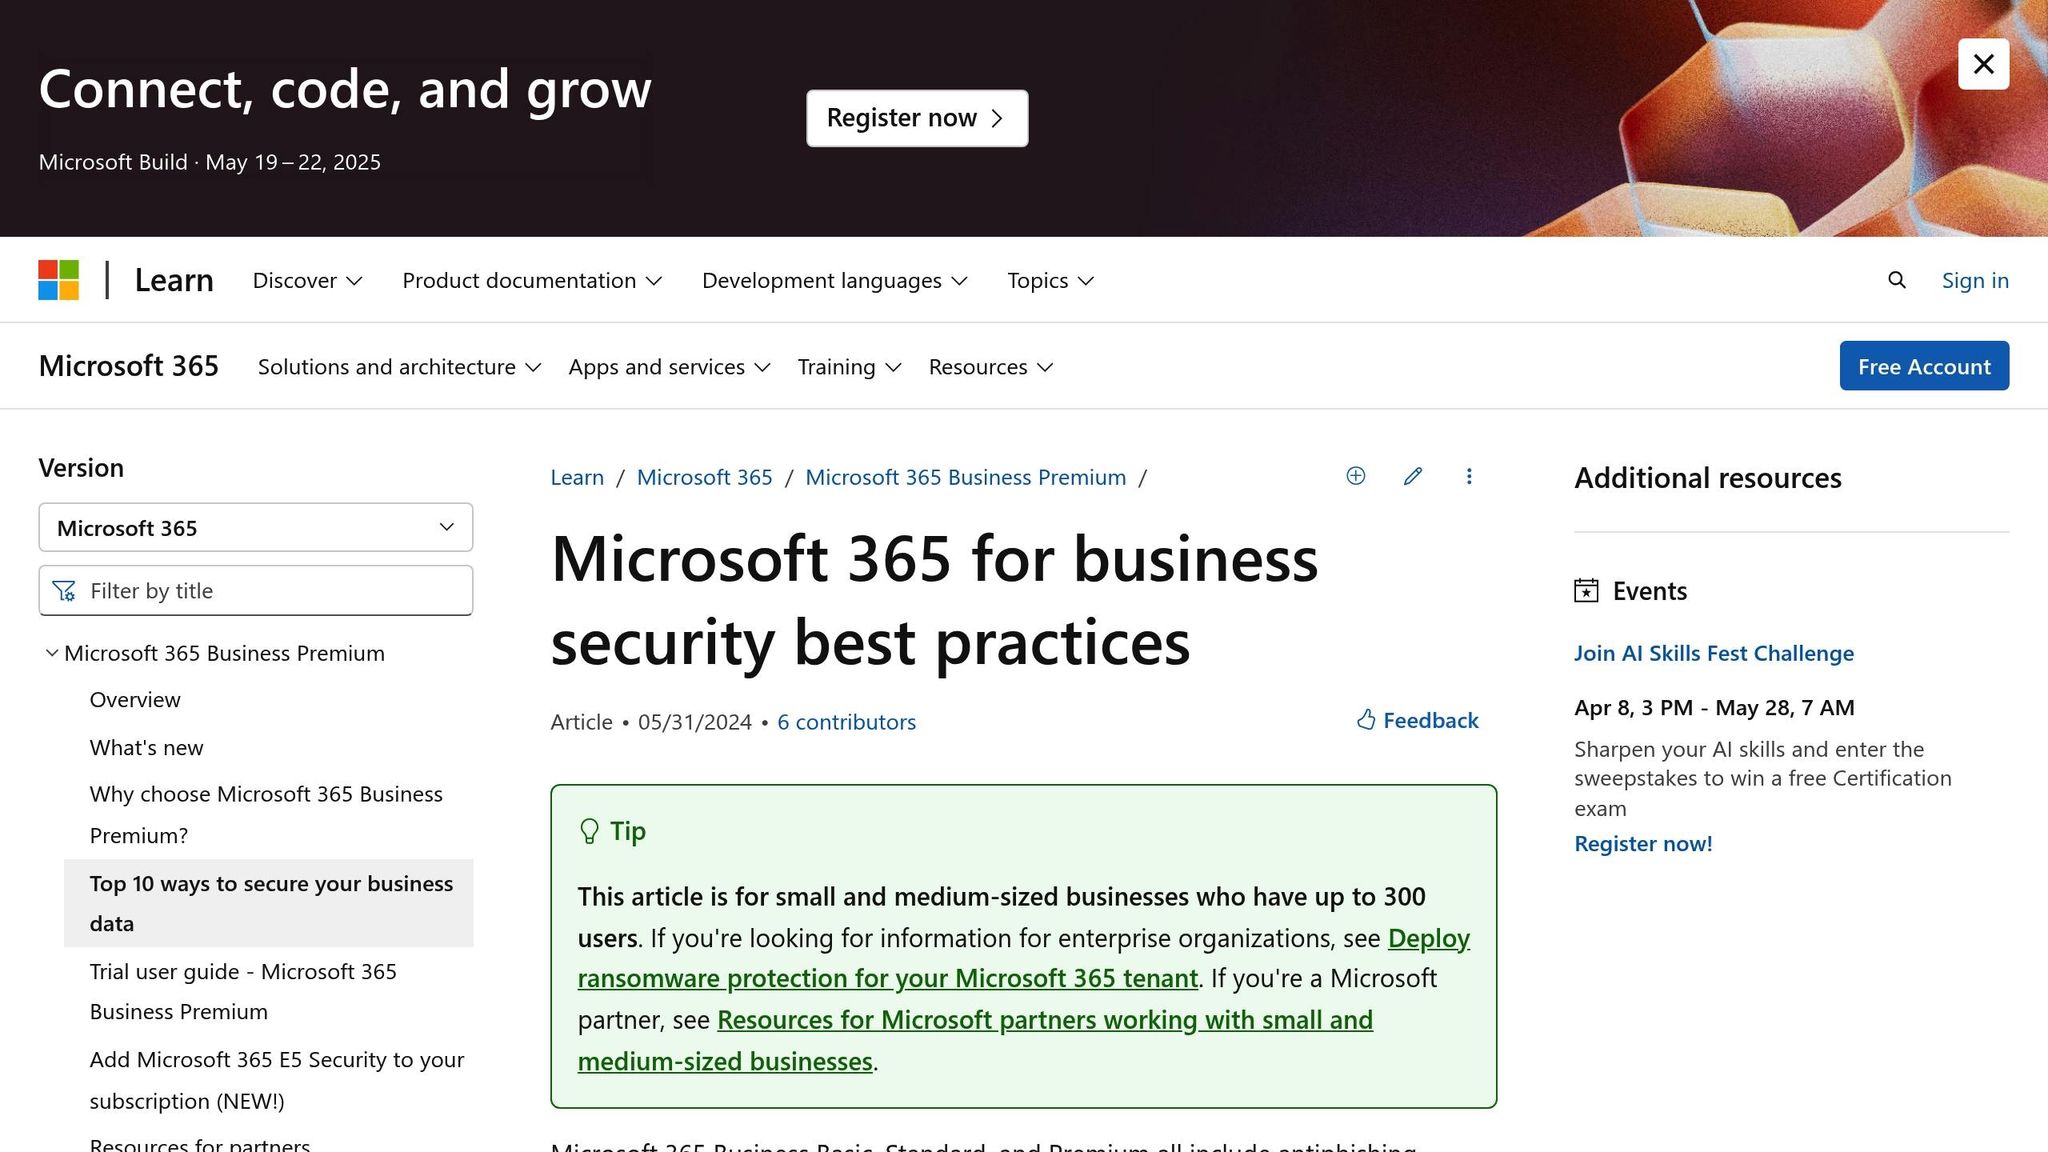
Task: Expand the Discover menu
Action: (307, 280)
